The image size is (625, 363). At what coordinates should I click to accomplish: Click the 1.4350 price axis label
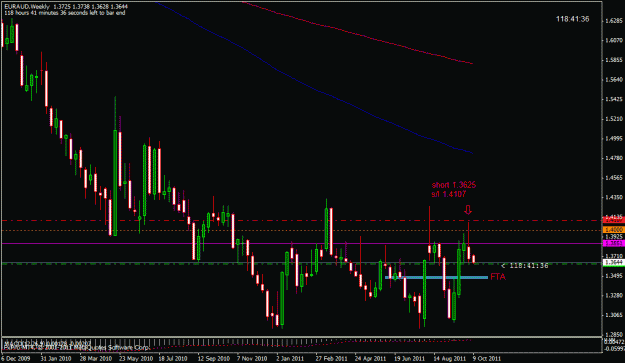(614, 197)
